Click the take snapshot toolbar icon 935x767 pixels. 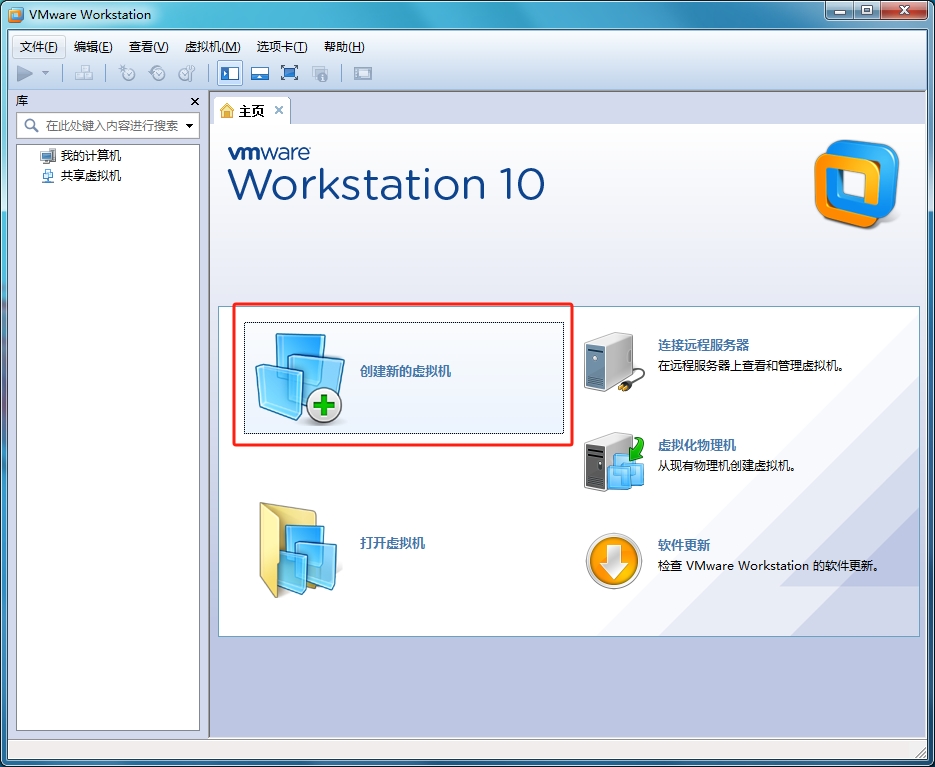[127, 73]
